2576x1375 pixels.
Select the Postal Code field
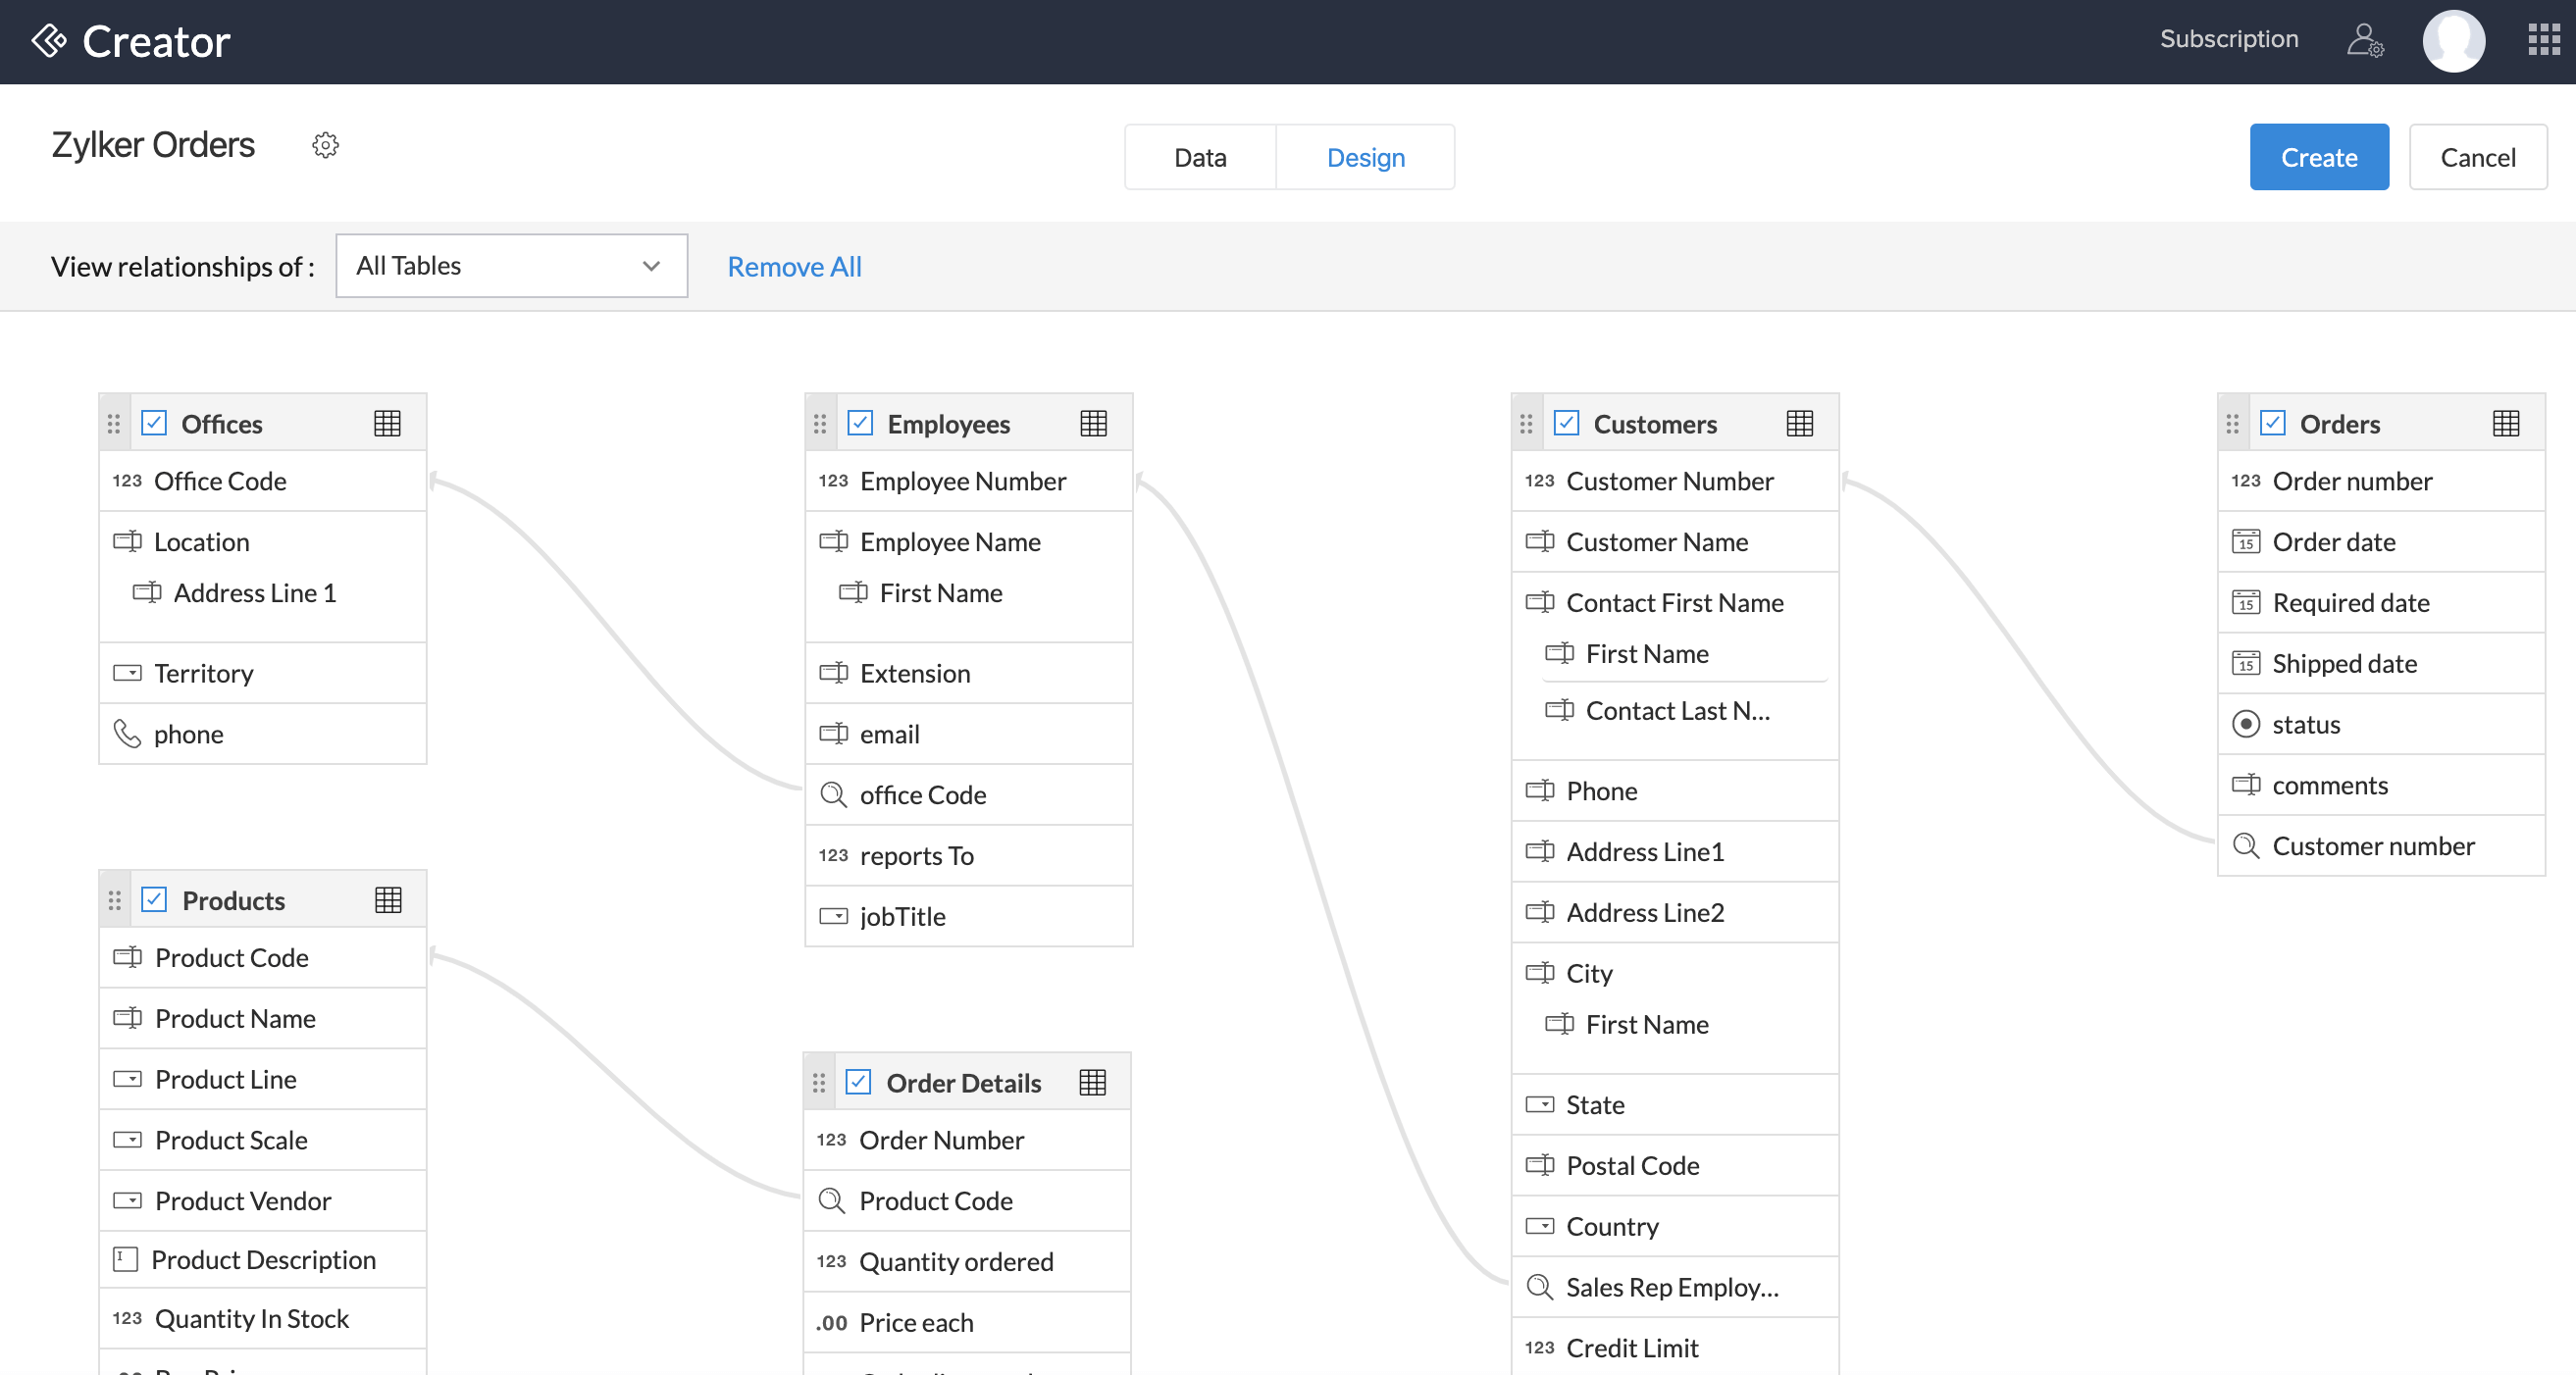[x=1675, y=1164]
